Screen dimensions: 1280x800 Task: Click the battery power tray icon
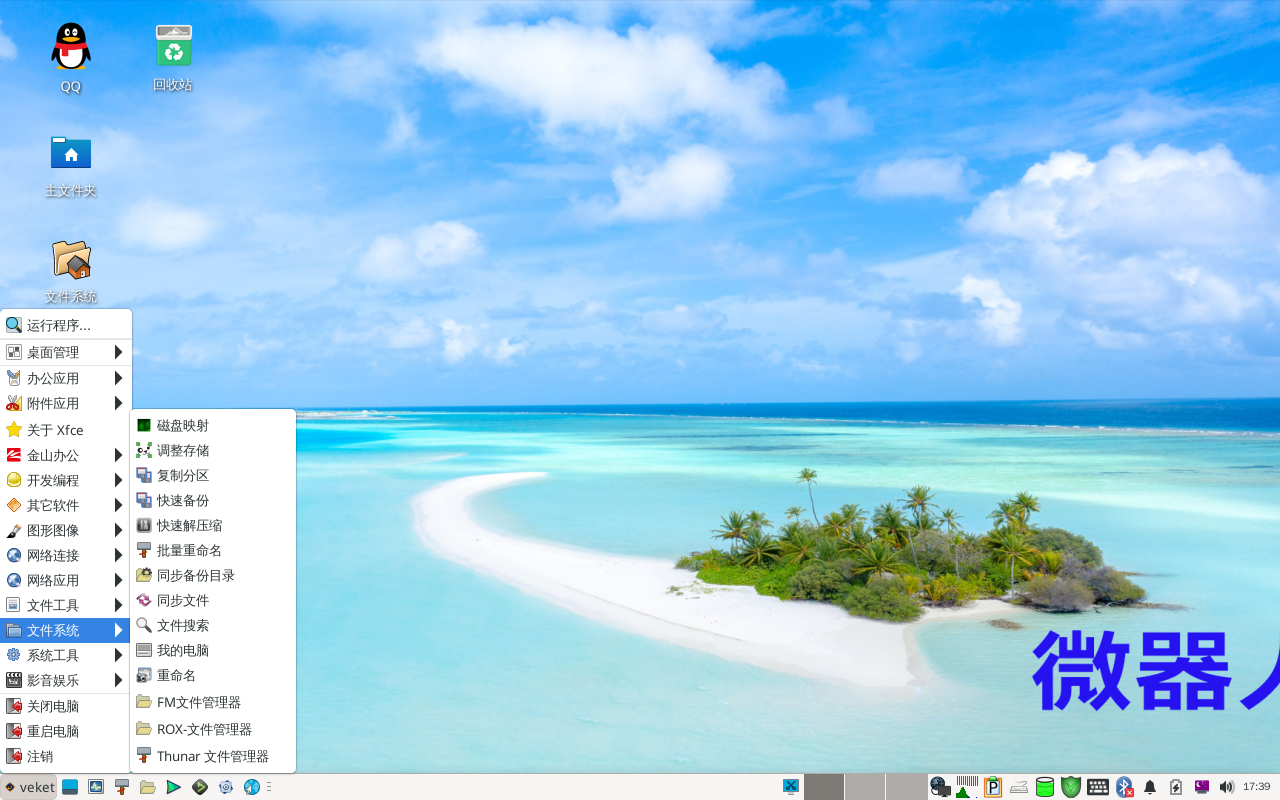pos(1176,787)
